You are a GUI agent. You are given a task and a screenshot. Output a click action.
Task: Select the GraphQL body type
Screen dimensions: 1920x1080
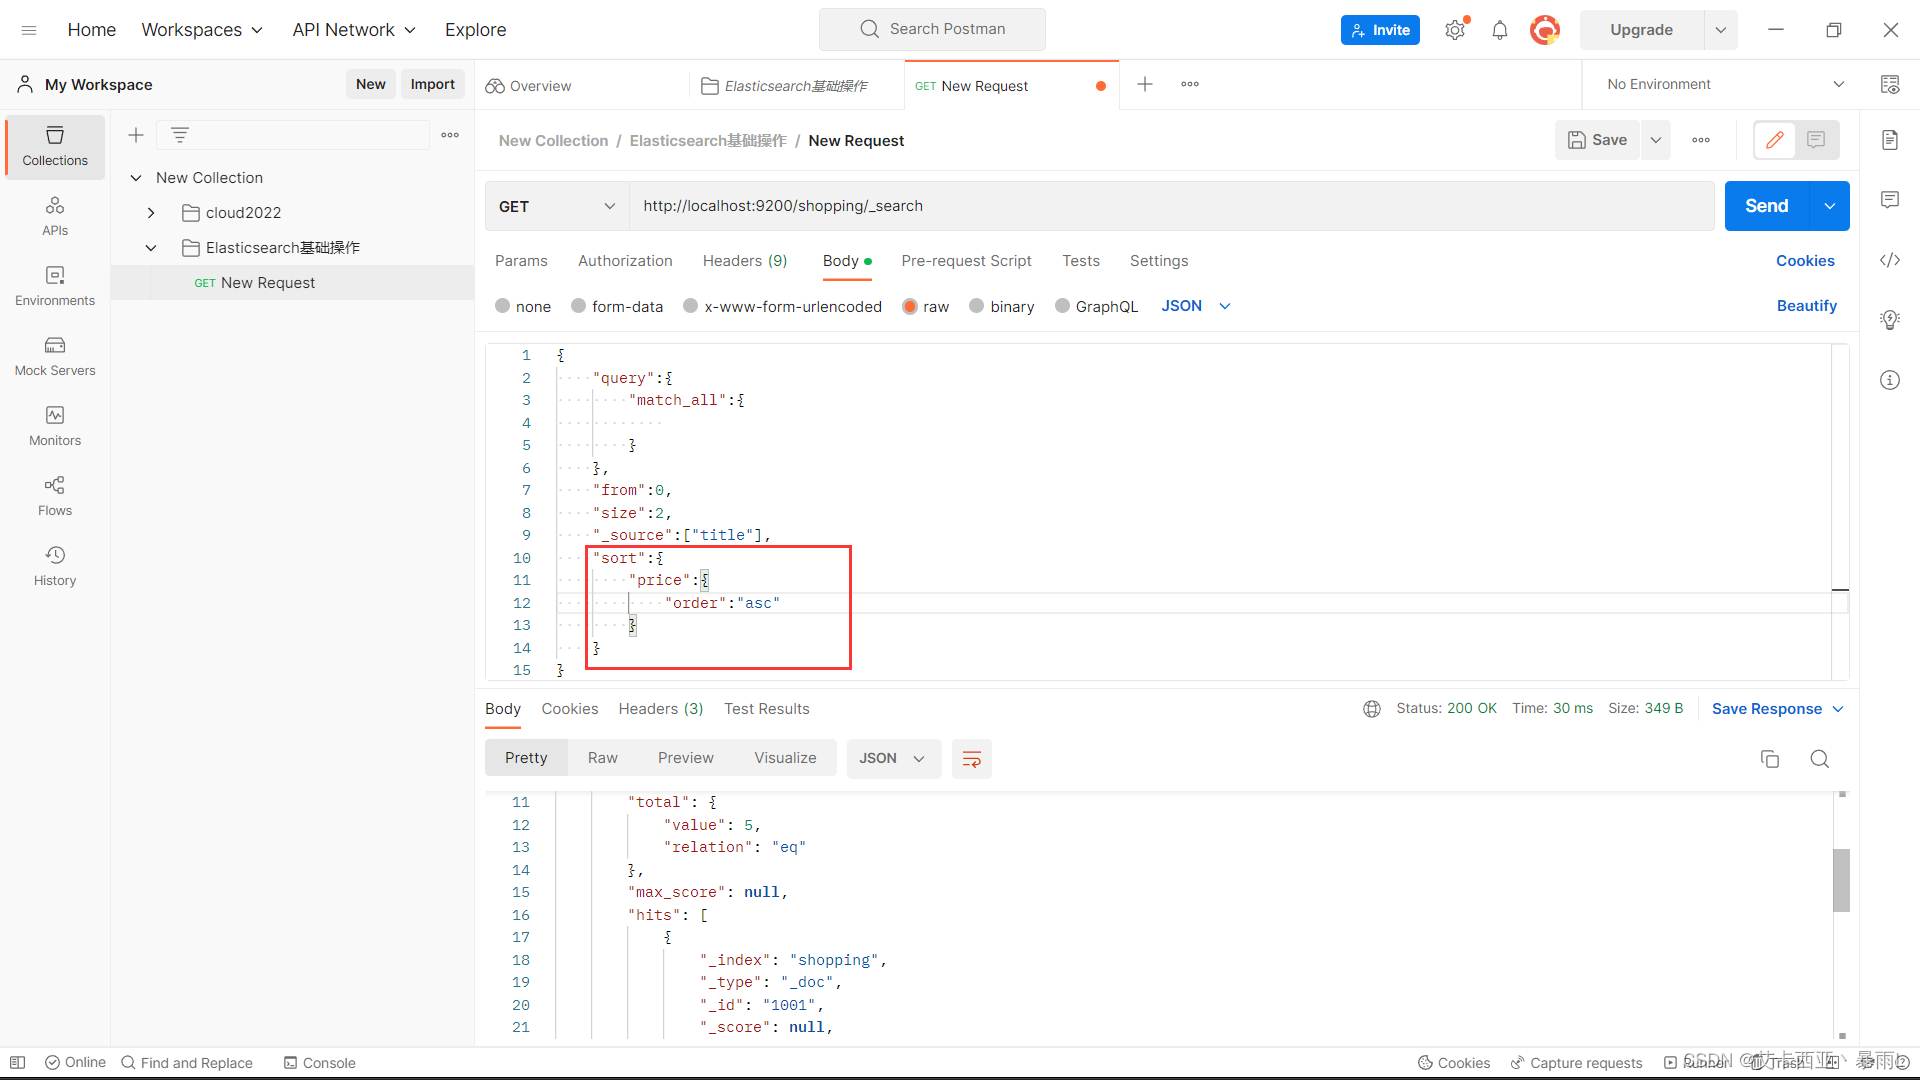coord(1063,306)
